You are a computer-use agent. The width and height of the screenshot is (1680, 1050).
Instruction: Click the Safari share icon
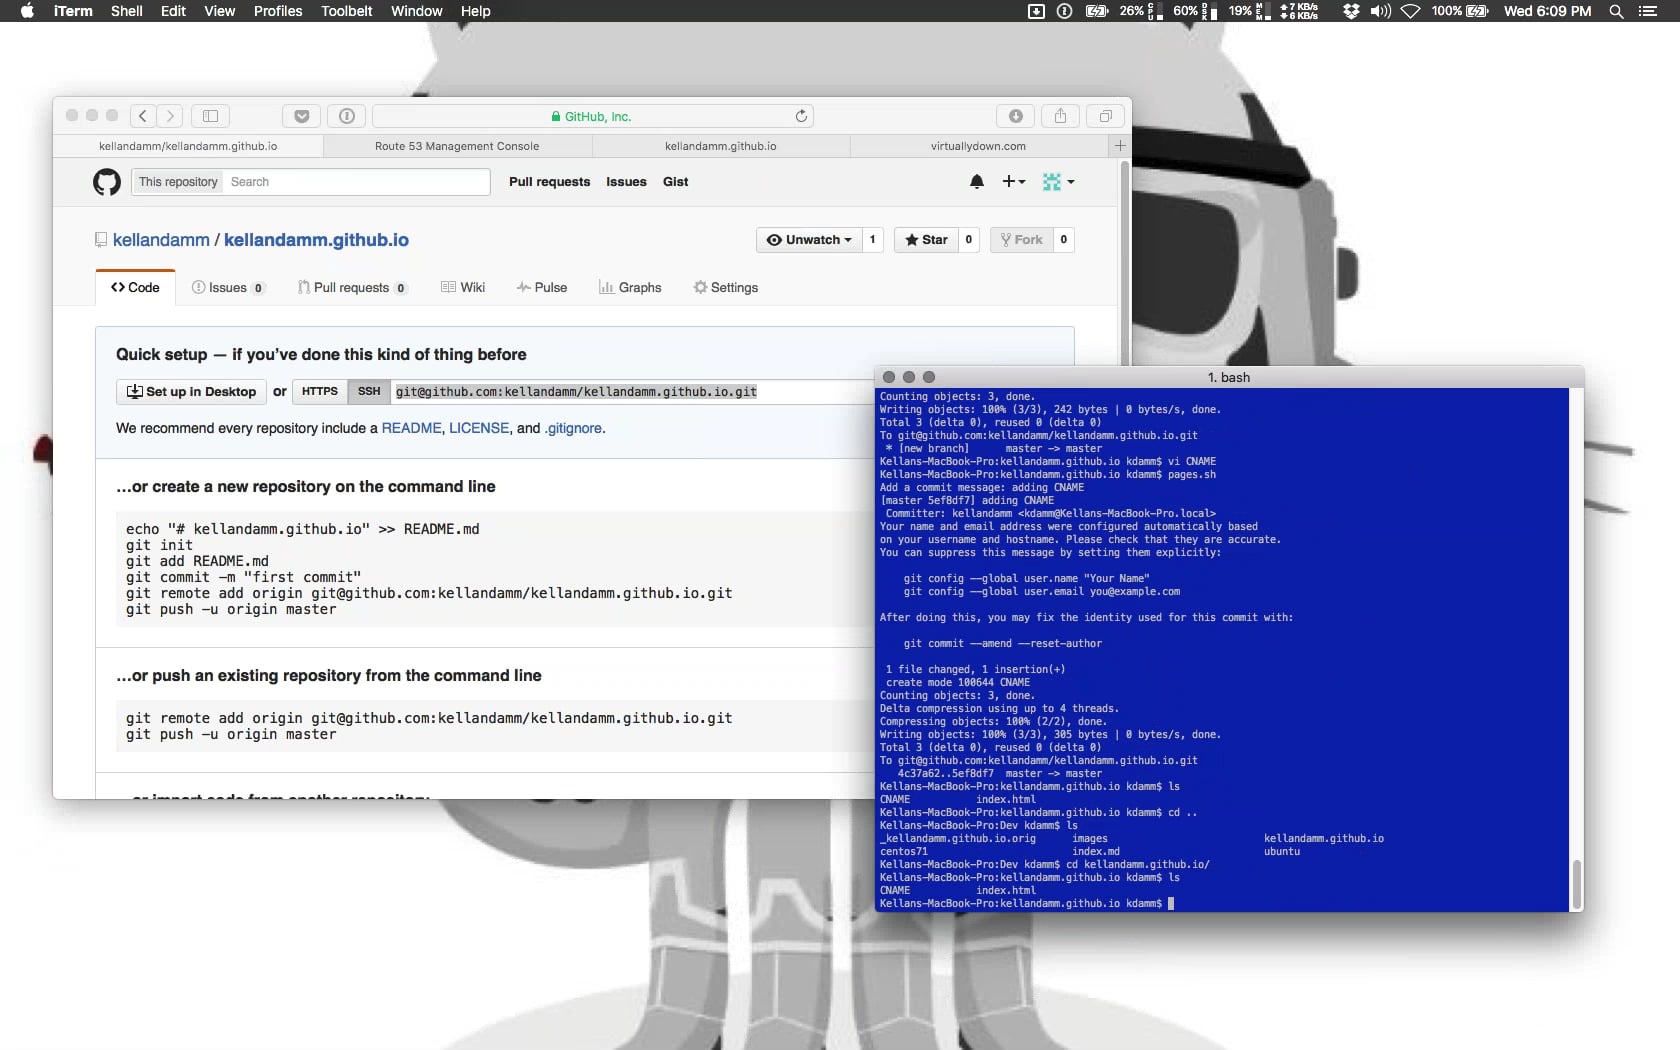pos(1059,116)
